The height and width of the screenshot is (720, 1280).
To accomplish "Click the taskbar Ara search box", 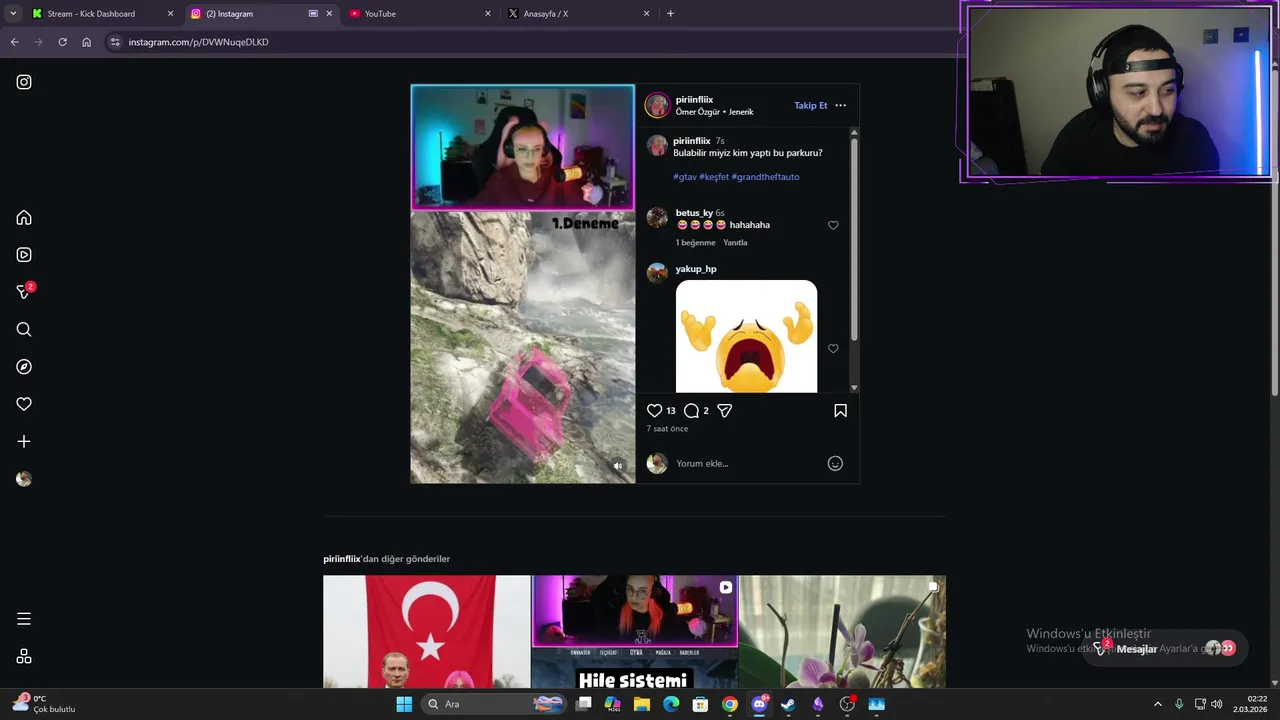I will click(495, 704).
